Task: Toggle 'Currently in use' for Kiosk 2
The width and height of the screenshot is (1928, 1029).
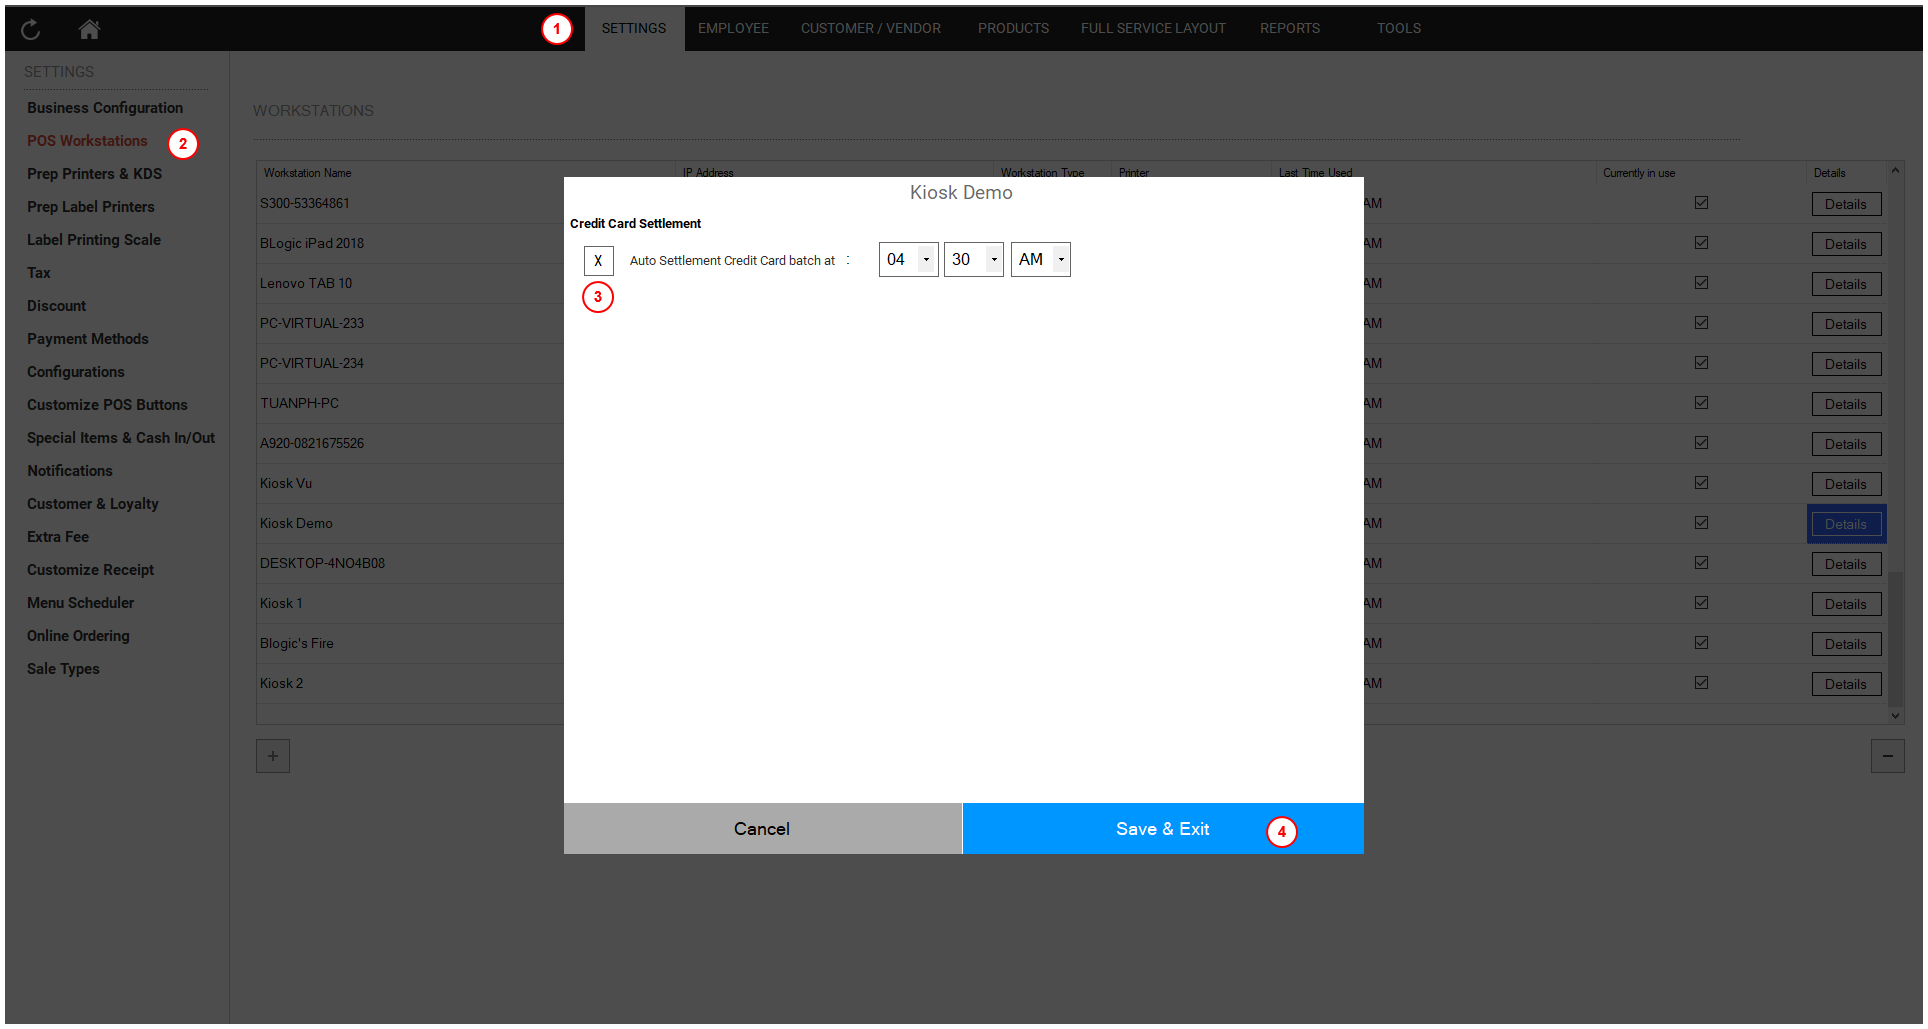Action: 1701,683
